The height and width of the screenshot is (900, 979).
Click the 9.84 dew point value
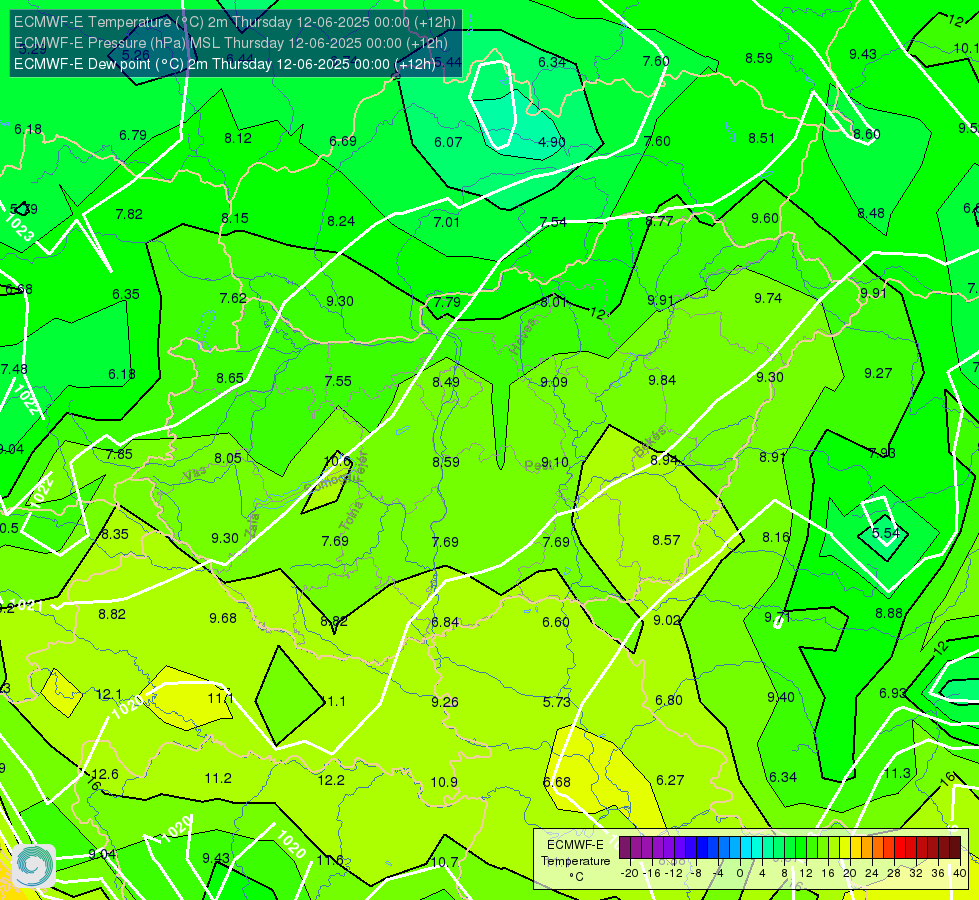[662, 380]
